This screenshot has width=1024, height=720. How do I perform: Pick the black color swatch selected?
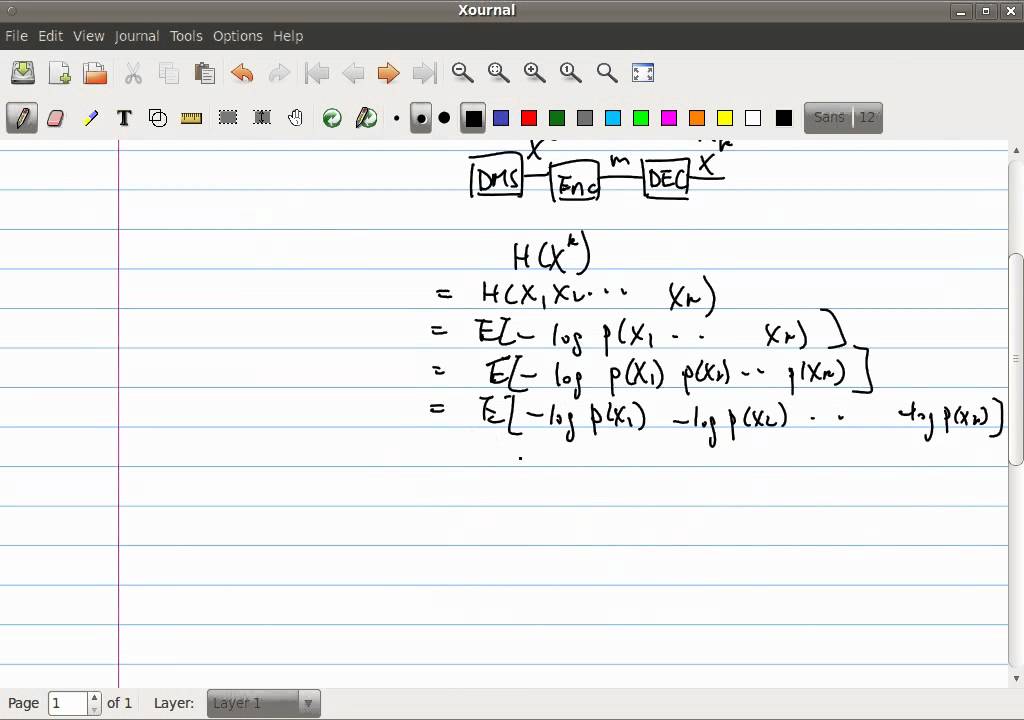(x=473, y=118)
